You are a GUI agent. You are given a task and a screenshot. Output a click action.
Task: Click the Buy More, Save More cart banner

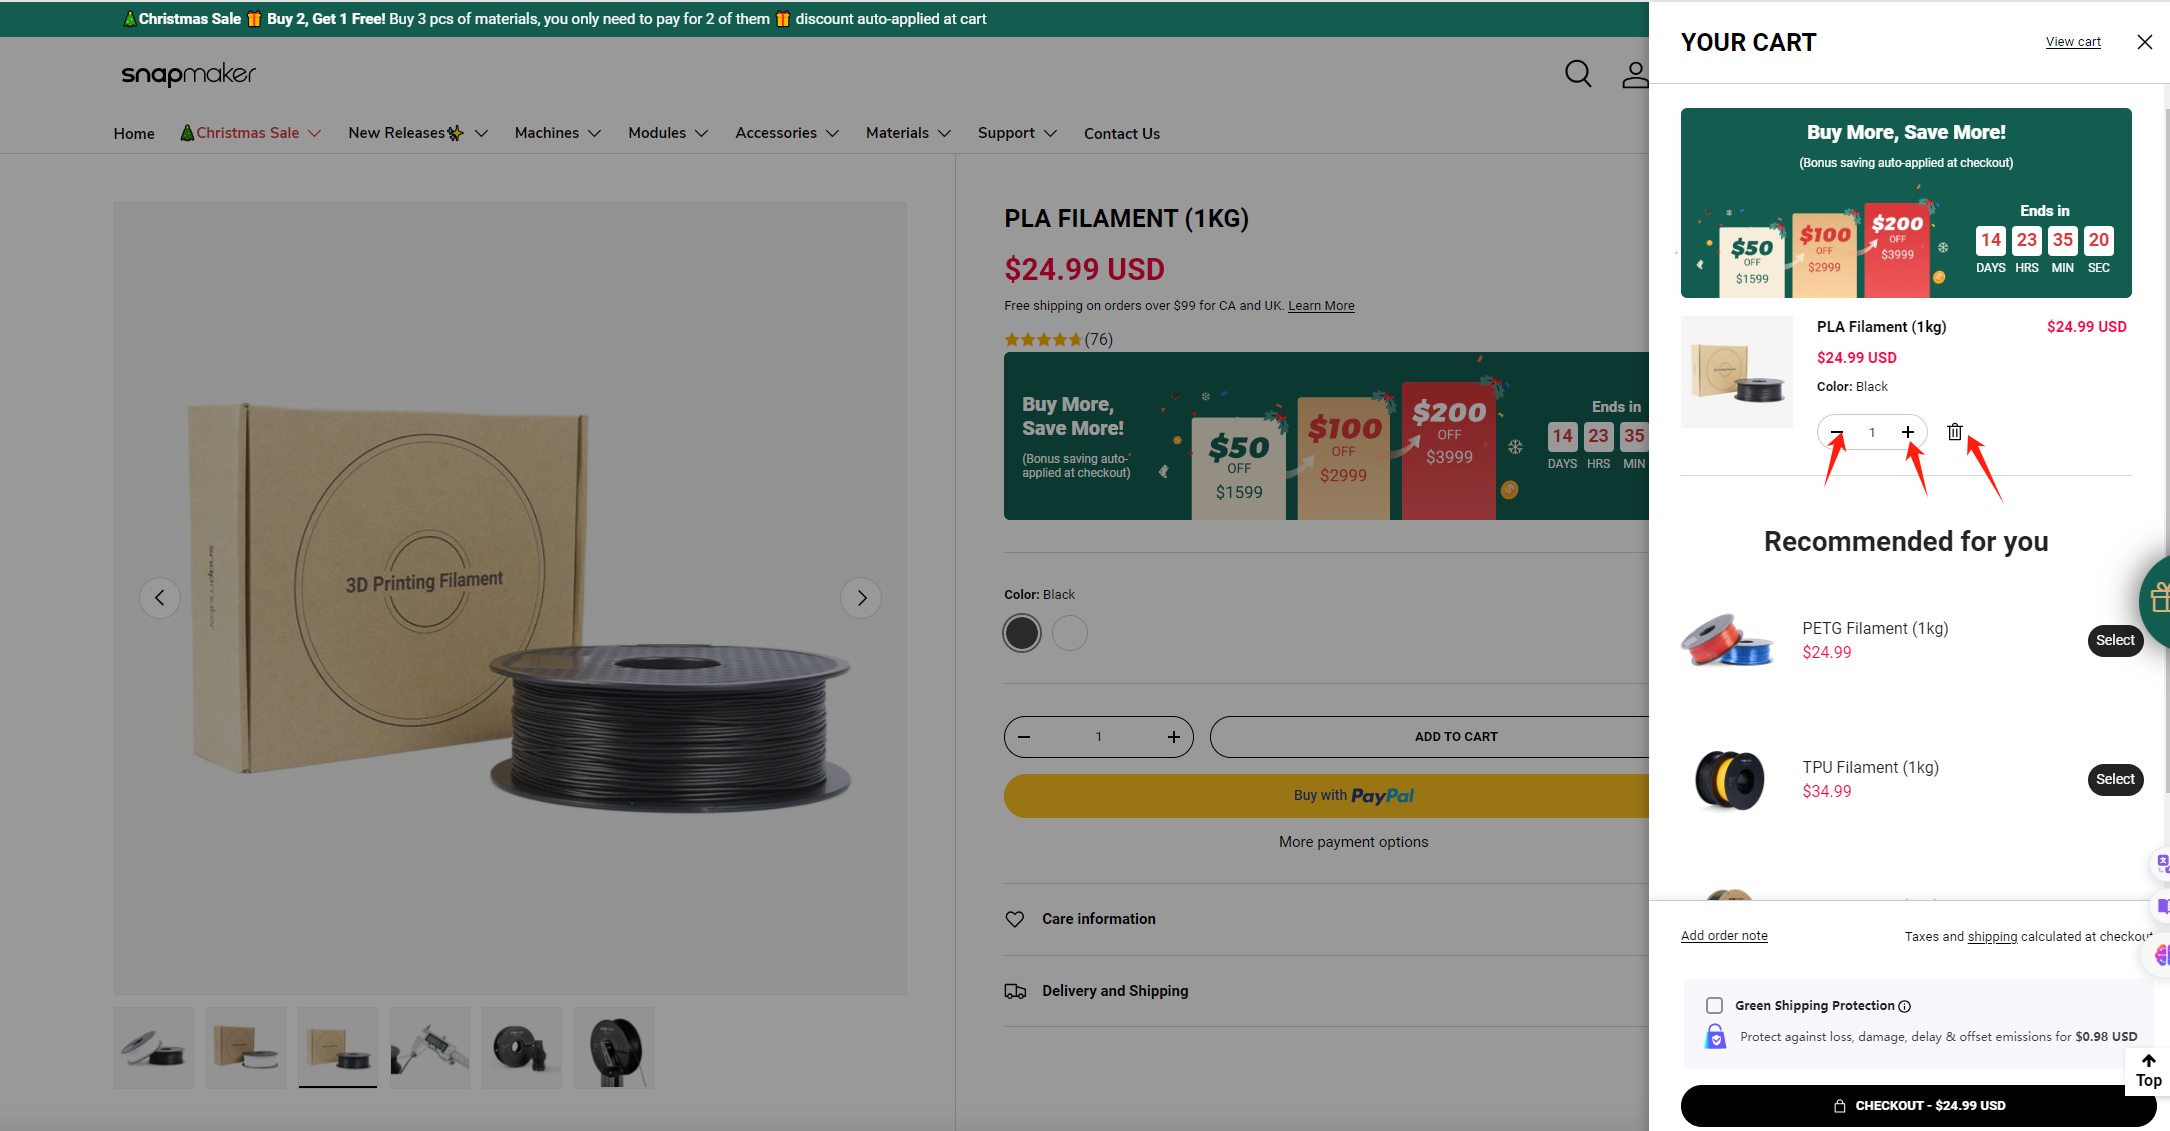tap(1906, 203)
